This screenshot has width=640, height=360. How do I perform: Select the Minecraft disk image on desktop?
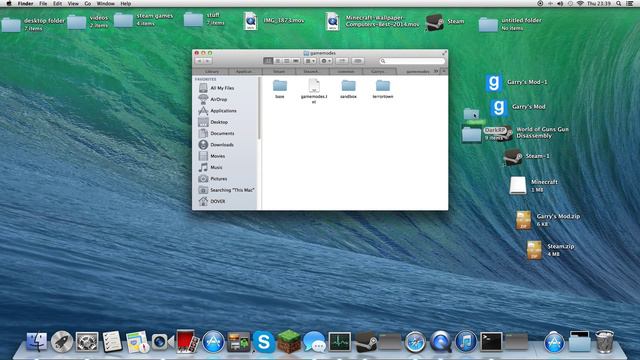tap(518, 185)
